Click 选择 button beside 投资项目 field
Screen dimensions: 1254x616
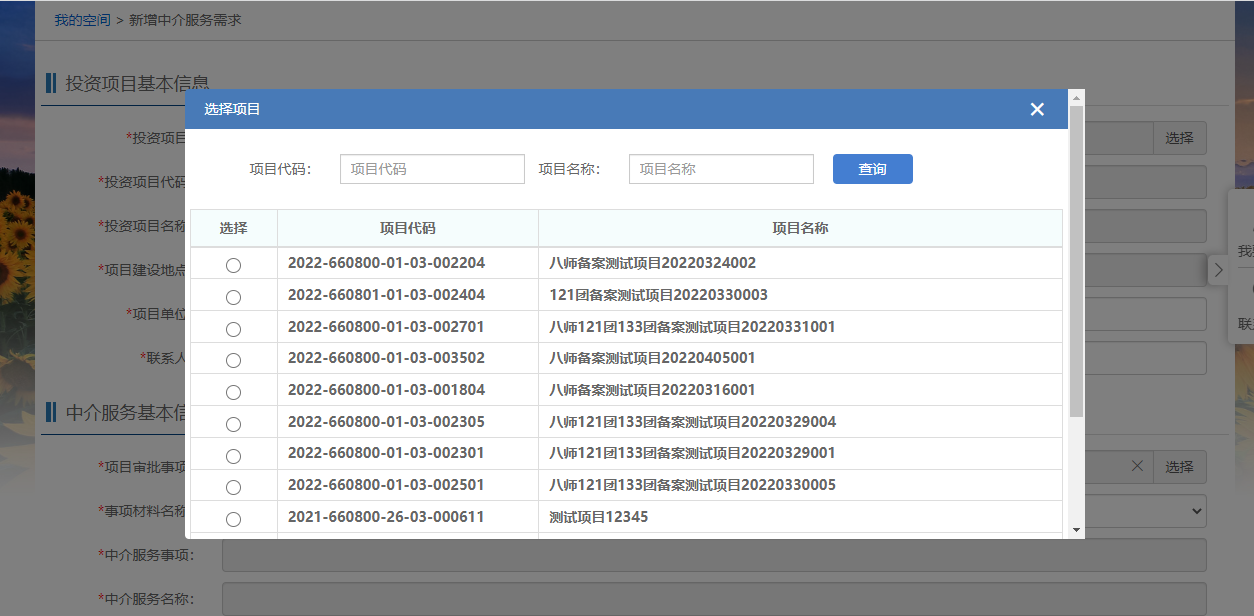pos(1179,138)
